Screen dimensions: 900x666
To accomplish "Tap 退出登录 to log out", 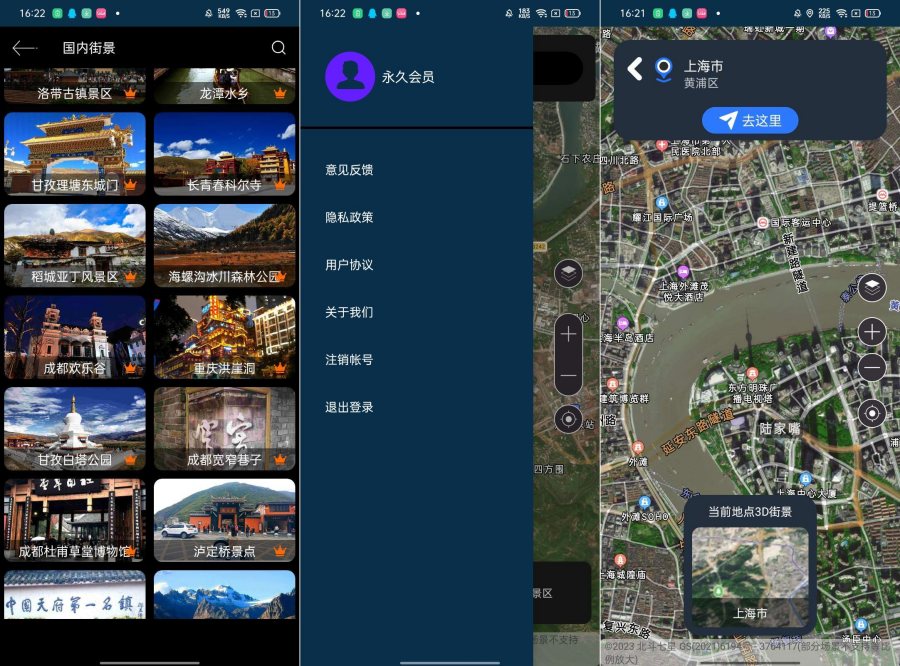I will click(349, 407).
